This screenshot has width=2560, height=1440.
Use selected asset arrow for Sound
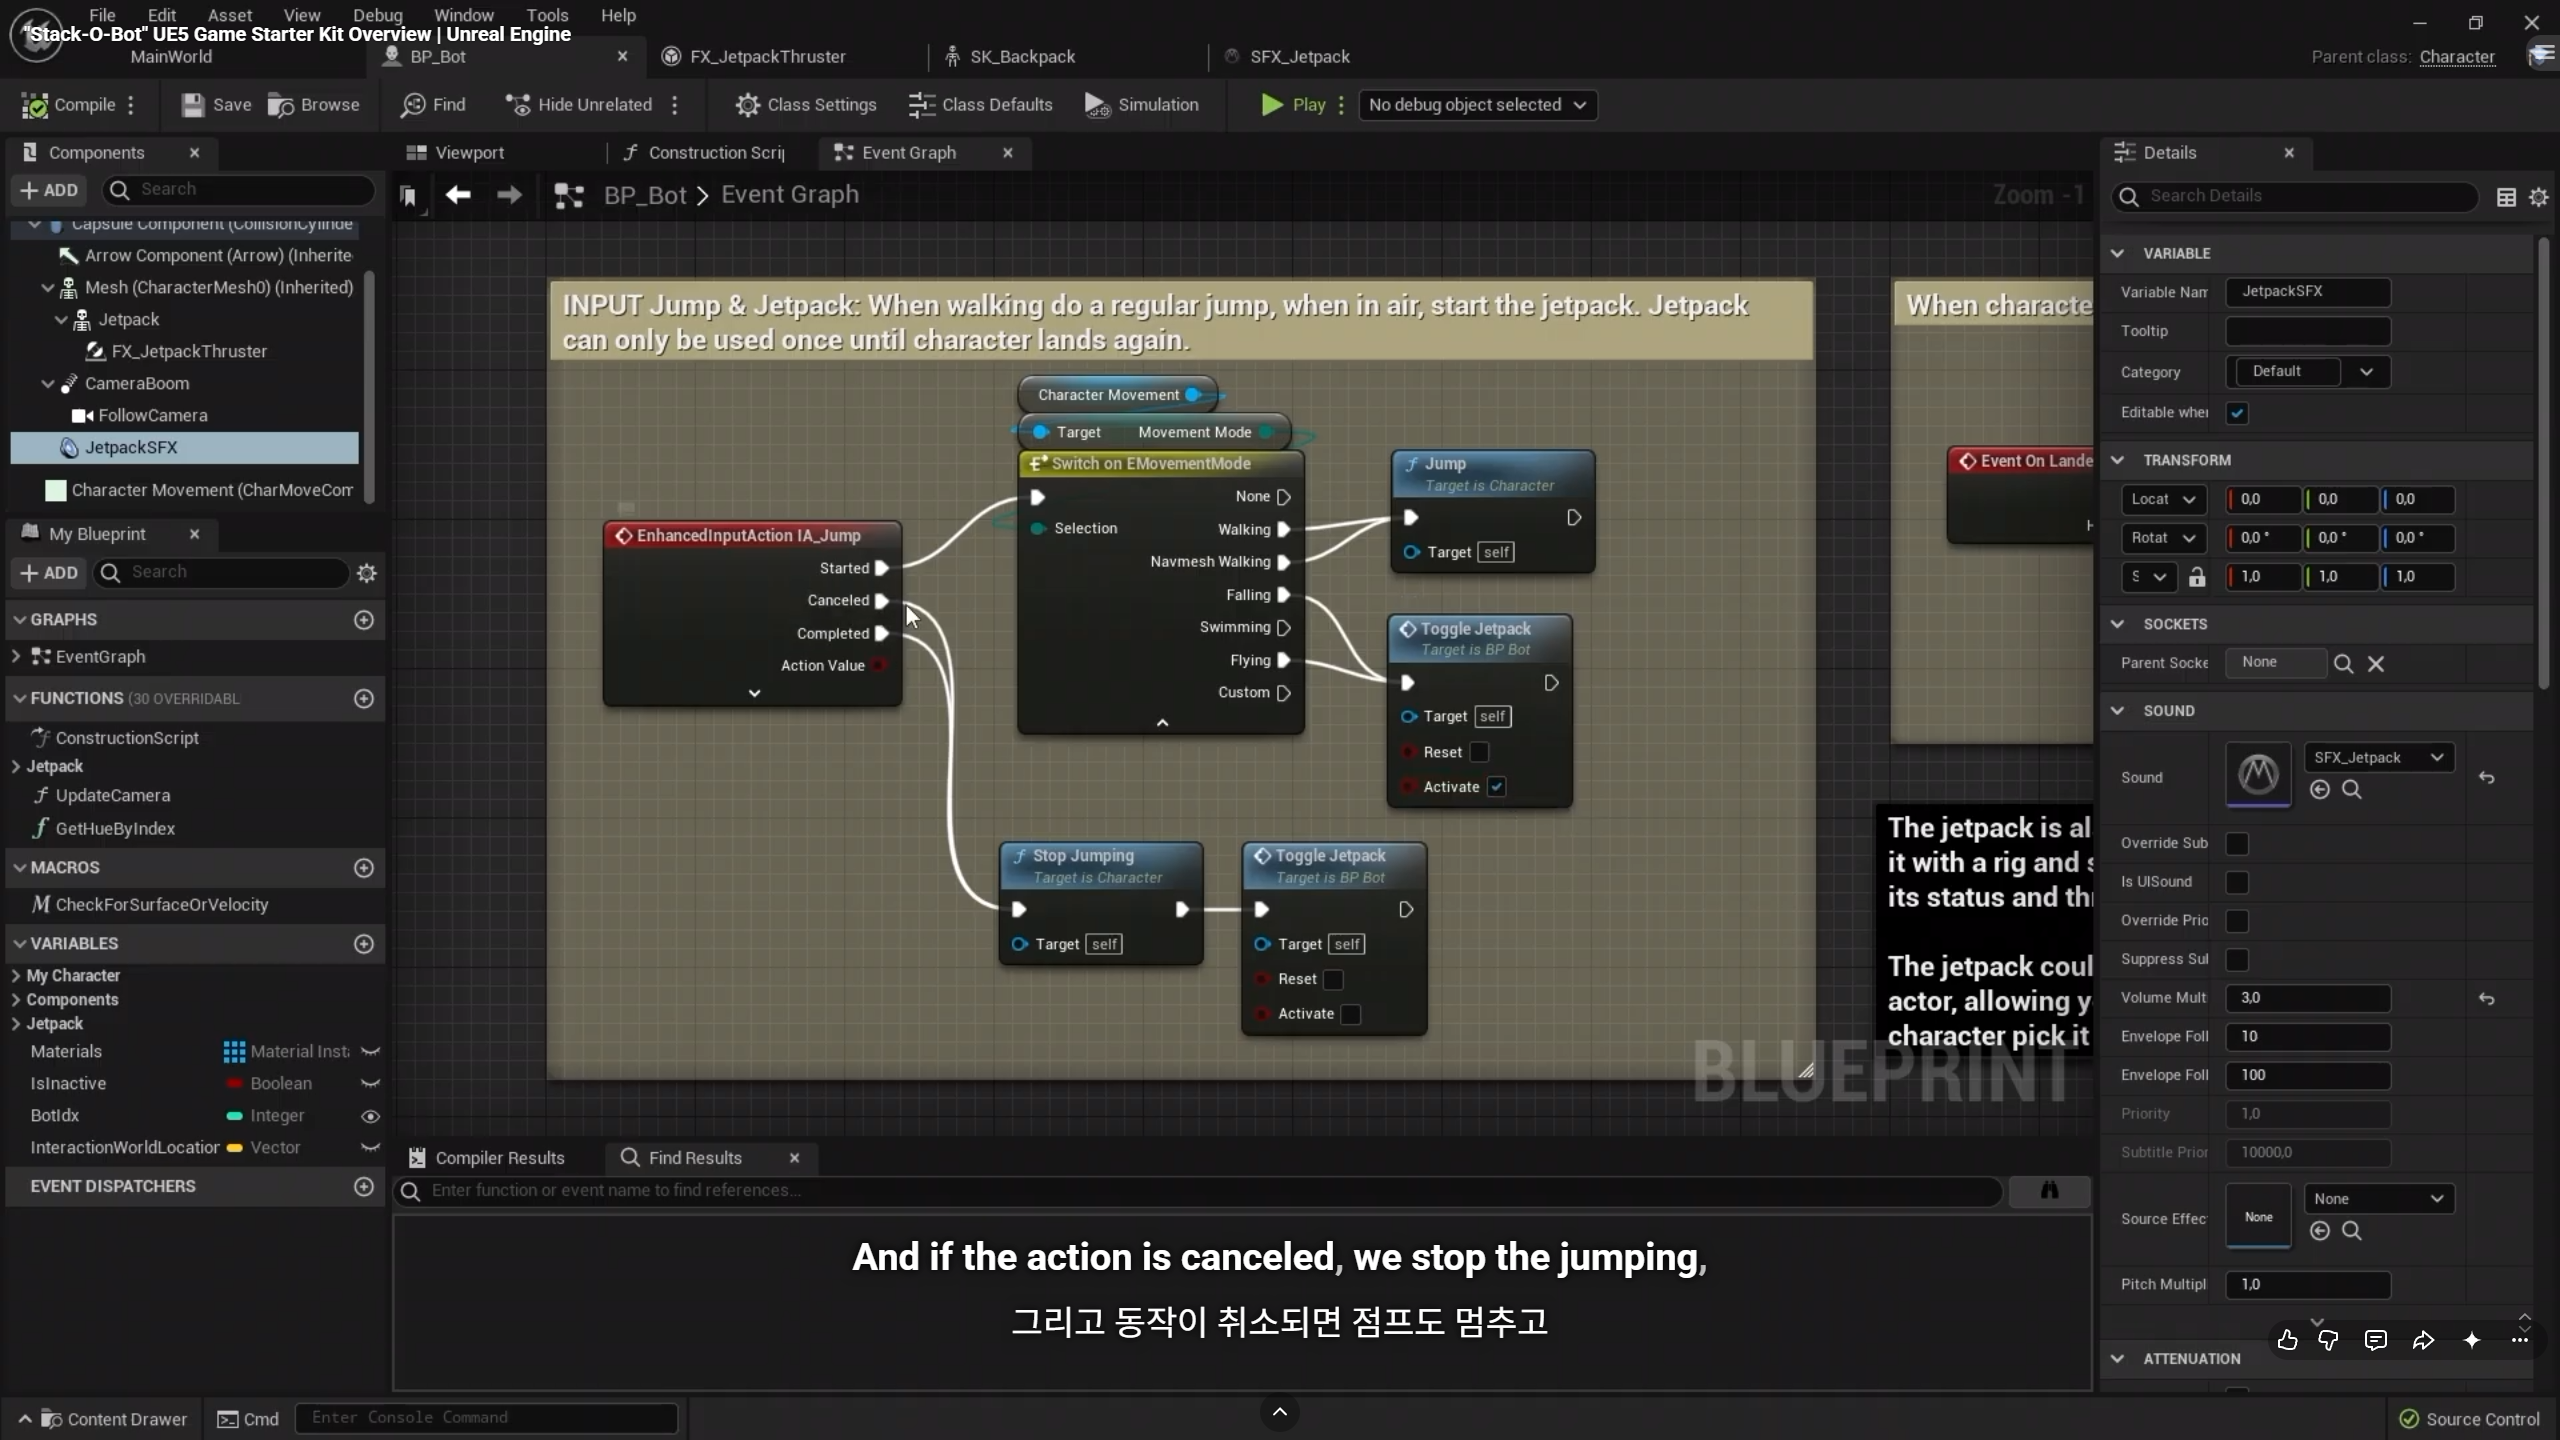2320,790
